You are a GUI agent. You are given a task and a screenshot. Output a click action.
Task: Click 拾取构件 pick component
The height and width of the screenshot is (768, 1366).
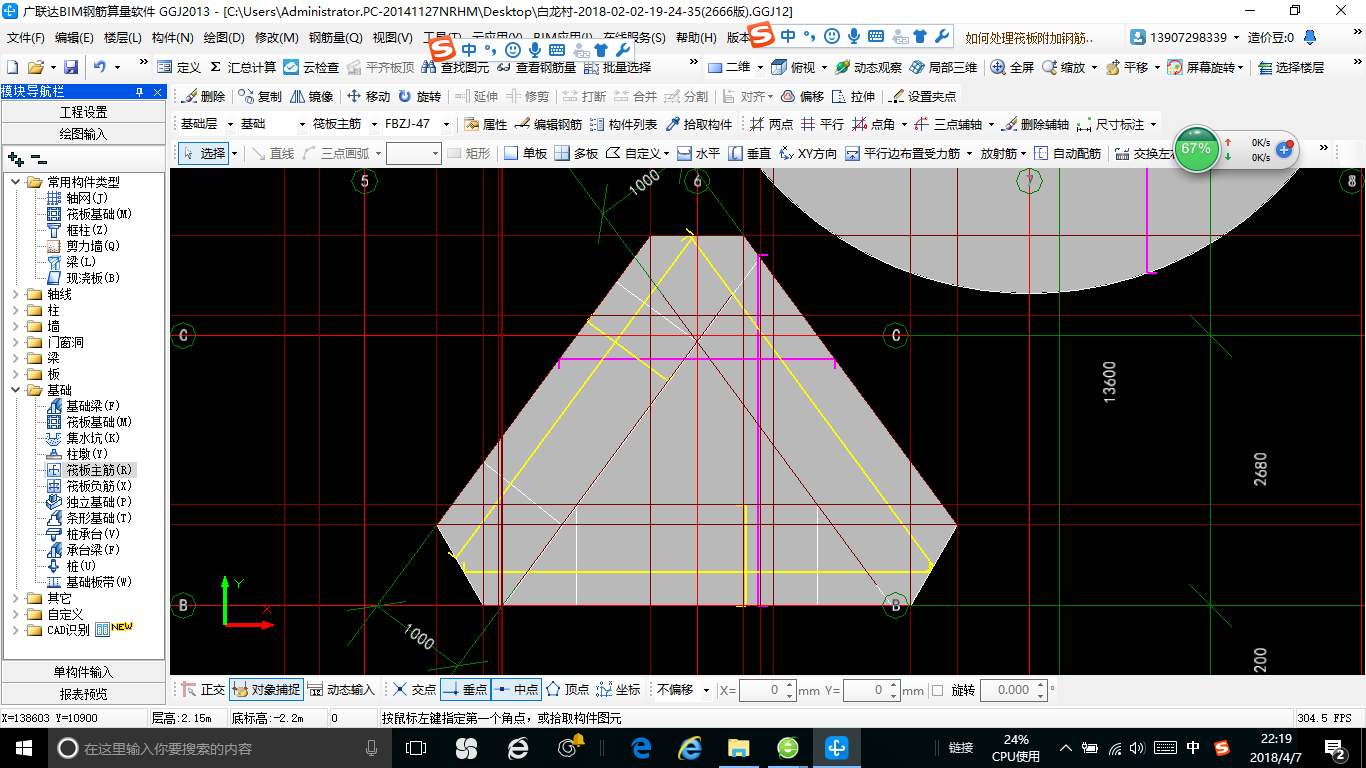coord(698,125)
